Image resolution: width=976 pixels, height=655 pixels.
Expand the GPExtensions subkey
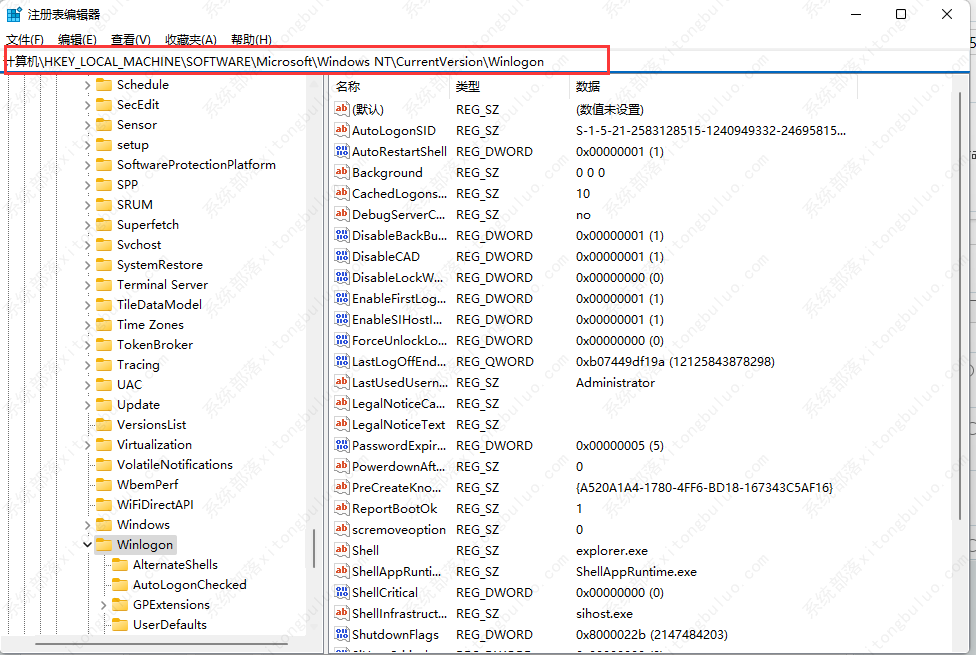pos(104,605)
